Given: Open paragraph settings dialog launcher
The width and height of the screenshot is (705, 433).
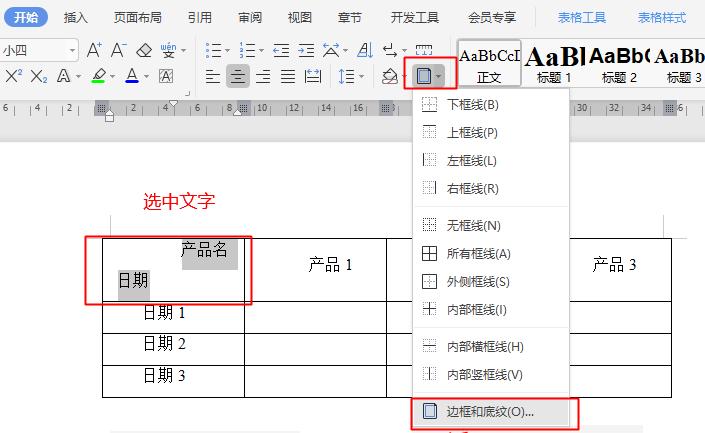Looking at the screenshot, I should click(x=187, y=94).
